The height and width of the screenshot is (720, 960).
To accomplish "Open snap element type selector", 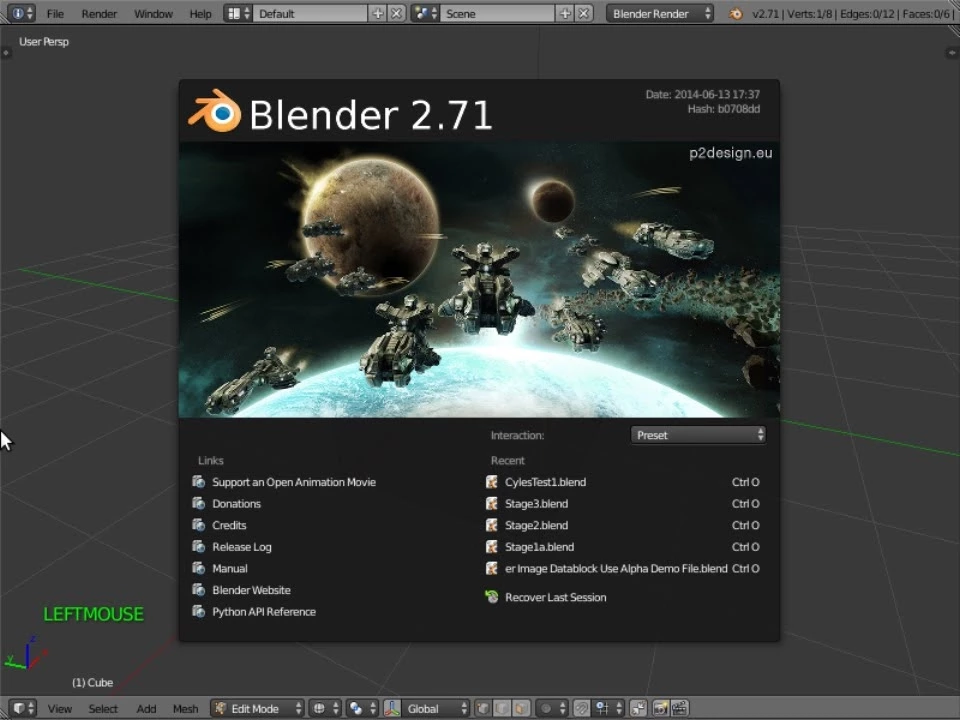I will pyautogui.click(x=609, y=708).
